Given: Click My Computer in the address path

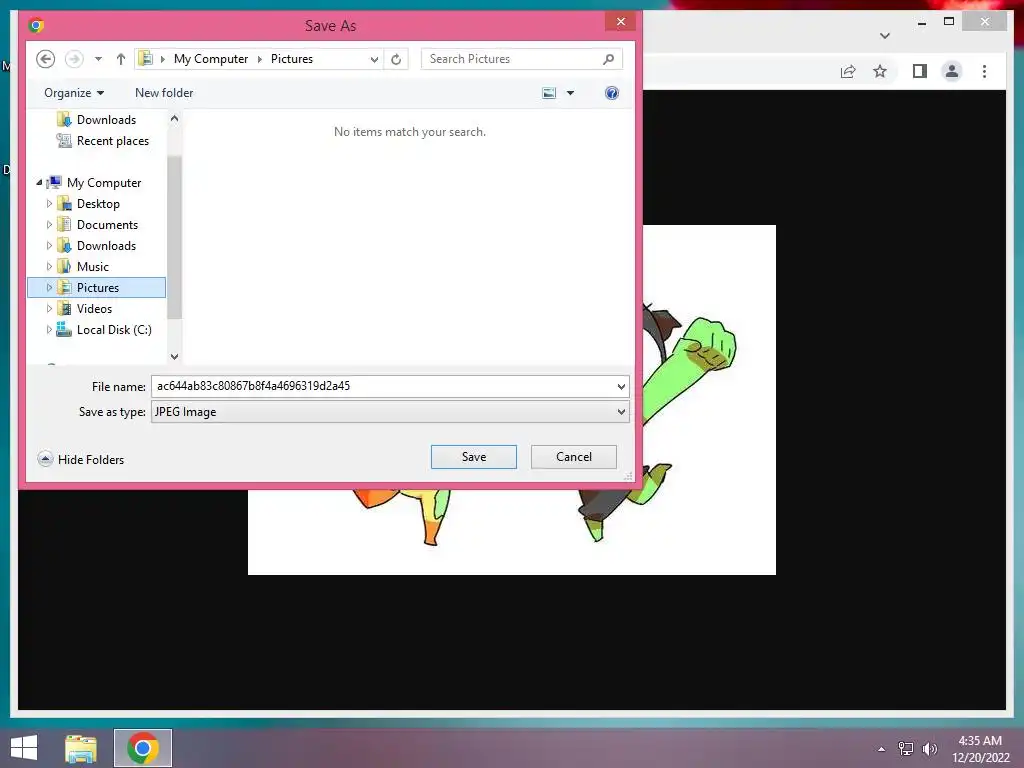Looking at the screenshot, I should (x=210, y=59).
